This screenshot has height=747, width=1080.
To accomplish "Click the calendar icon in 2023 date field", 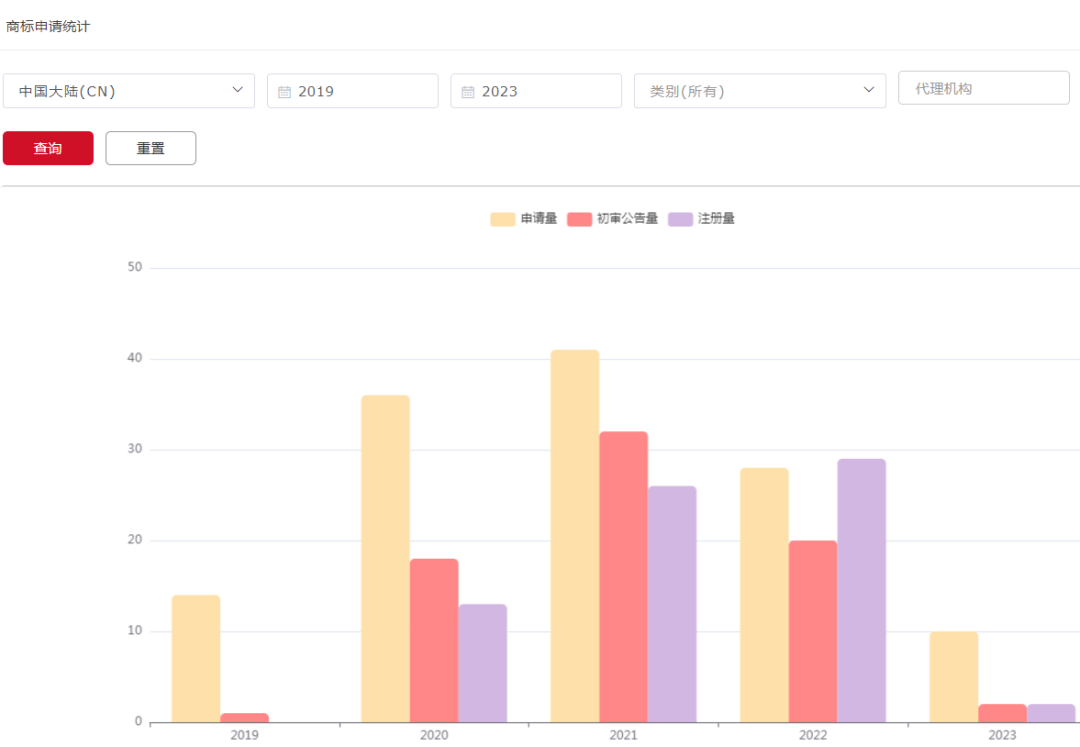I will (468, 92).
